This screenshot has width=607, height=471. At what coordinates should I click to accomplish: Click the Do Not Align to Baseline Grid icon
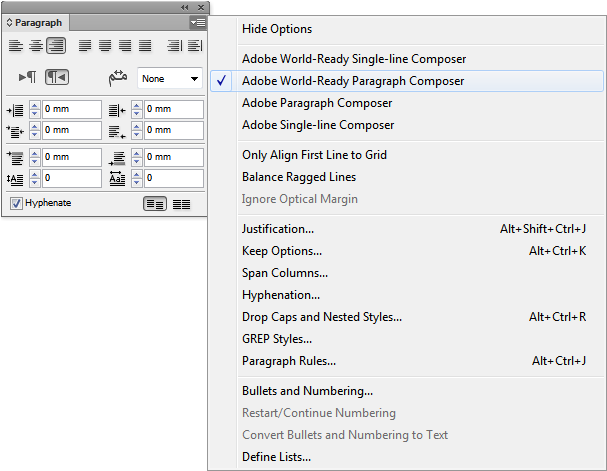coord(155,204)
